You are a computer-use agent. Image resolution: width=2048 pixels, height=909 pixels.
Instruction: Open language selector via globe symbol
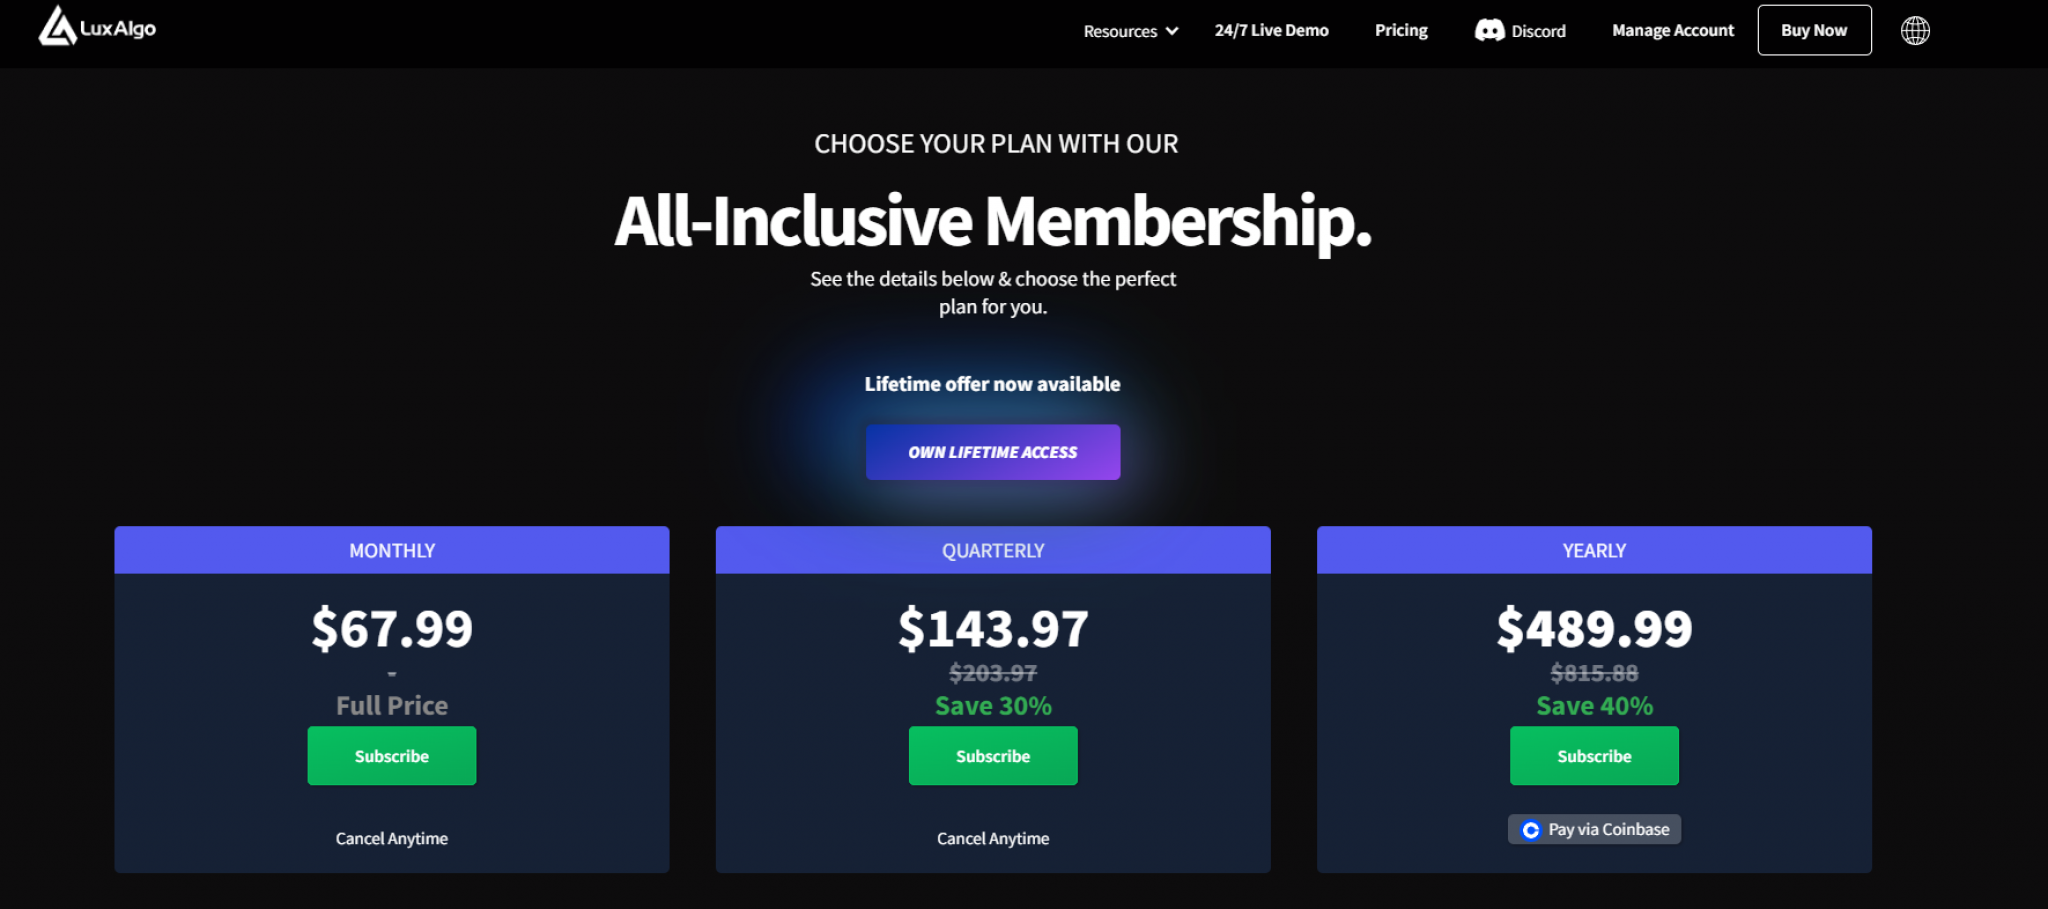(1913, 29)
